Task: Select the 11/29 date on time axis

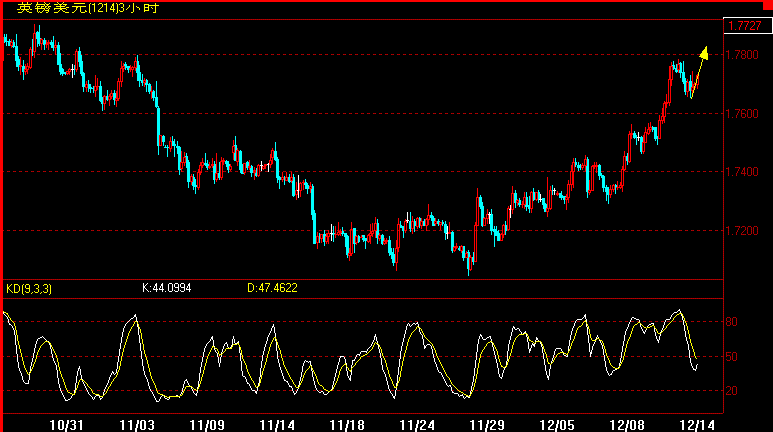Action: (x=487, y=425)
